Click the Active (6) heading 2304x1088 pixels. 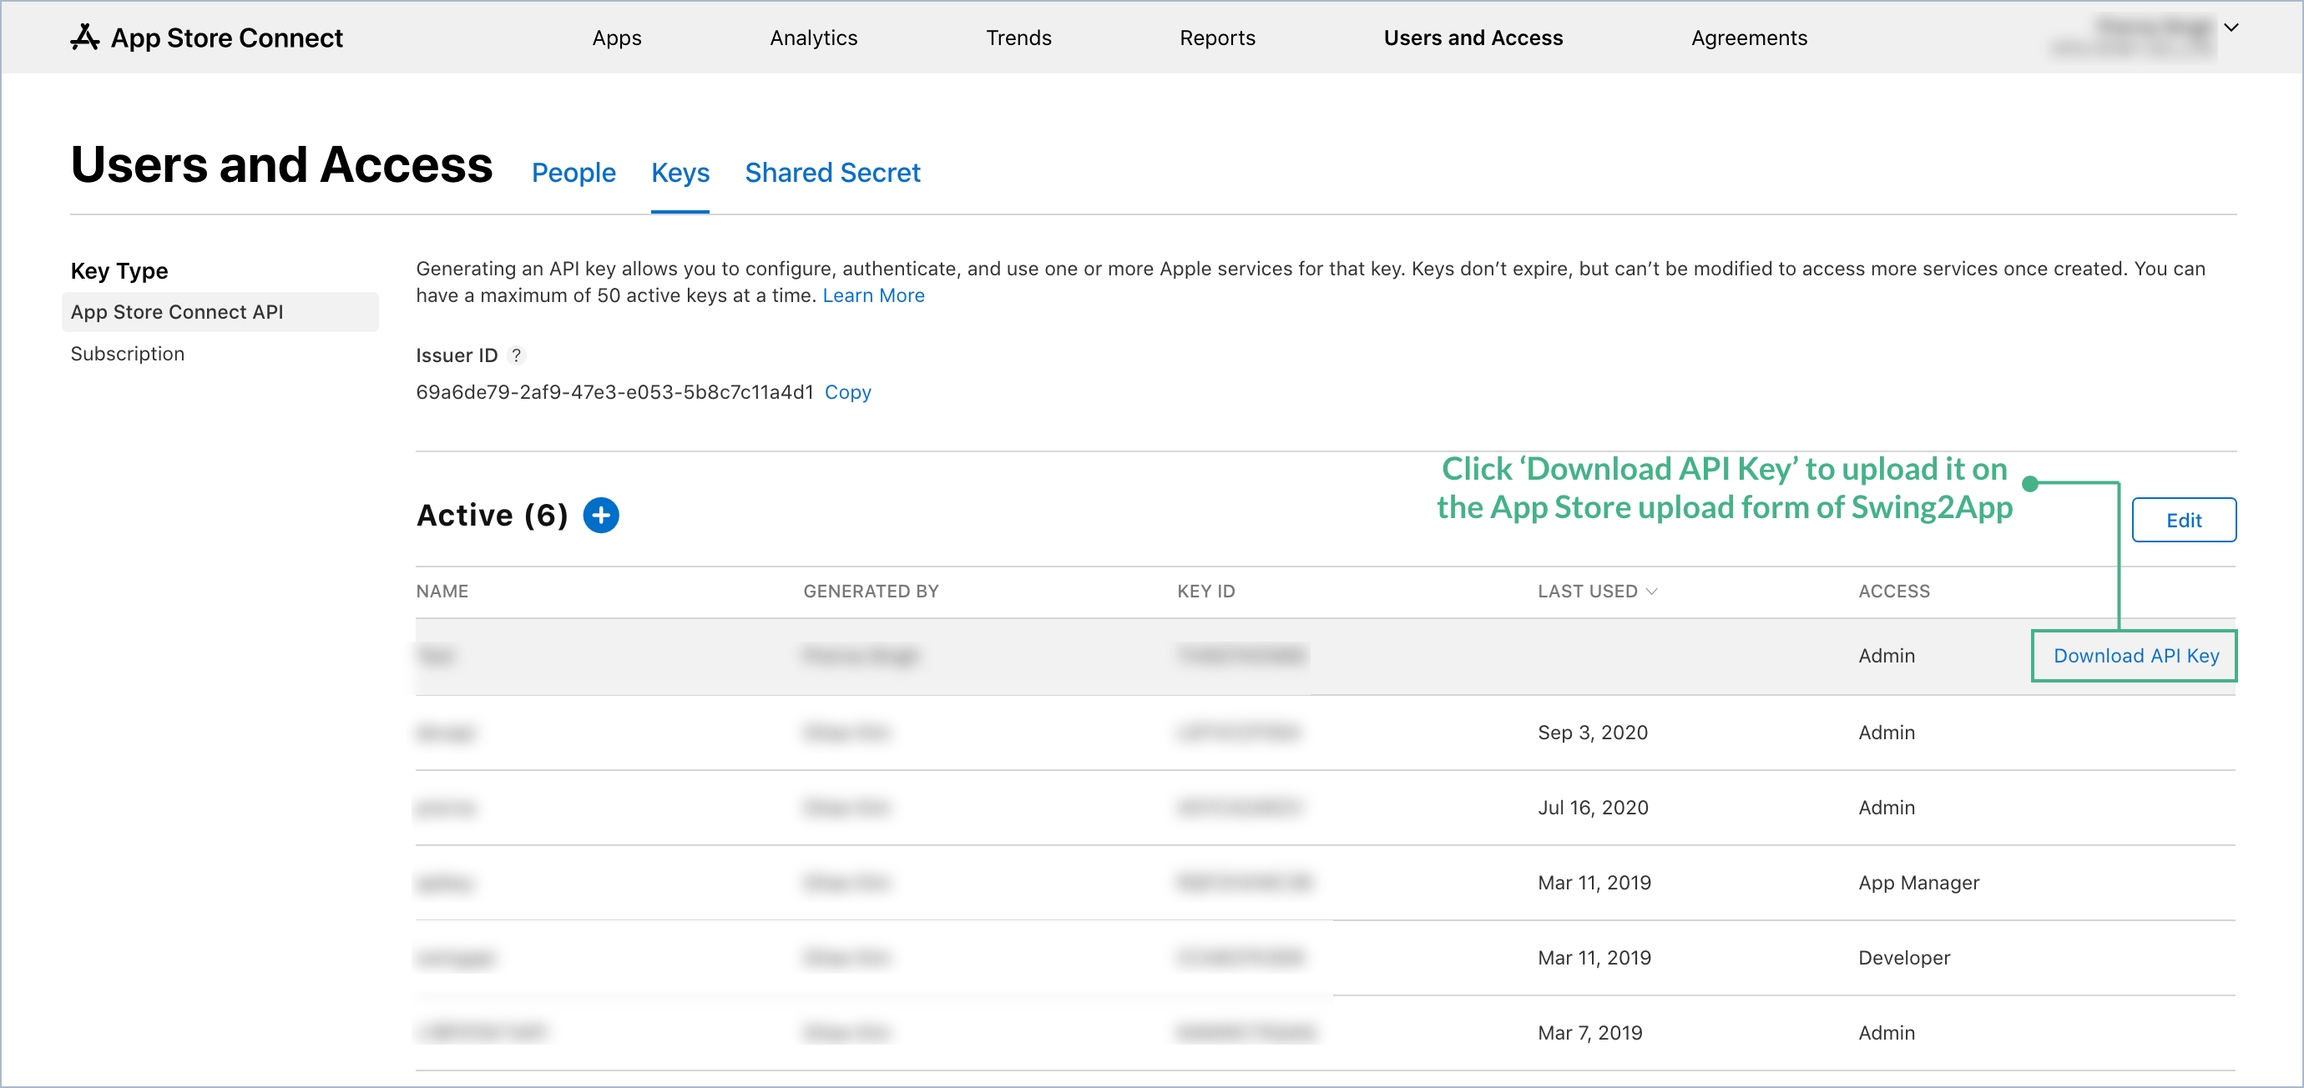(x=492, y=515)
